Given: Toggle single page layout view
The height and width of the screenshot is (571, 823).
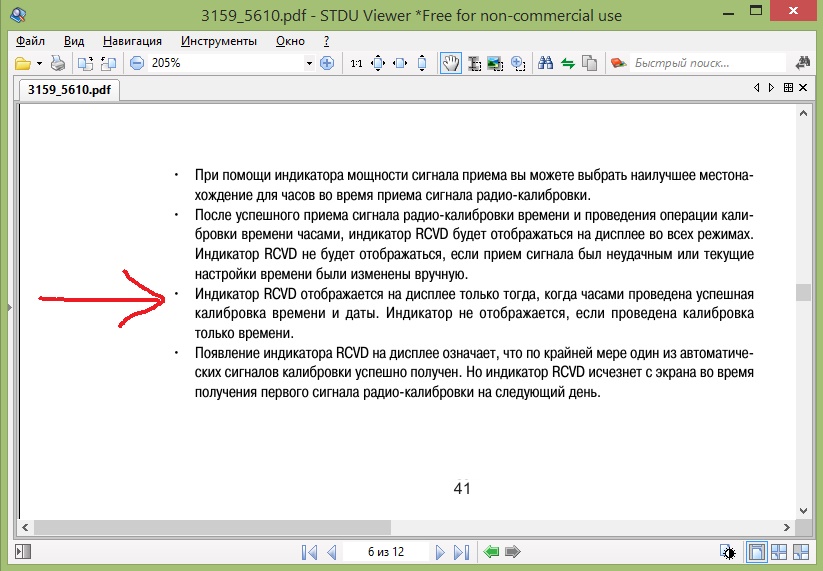Looking at the screenshot, I should (x=758, y=552).
